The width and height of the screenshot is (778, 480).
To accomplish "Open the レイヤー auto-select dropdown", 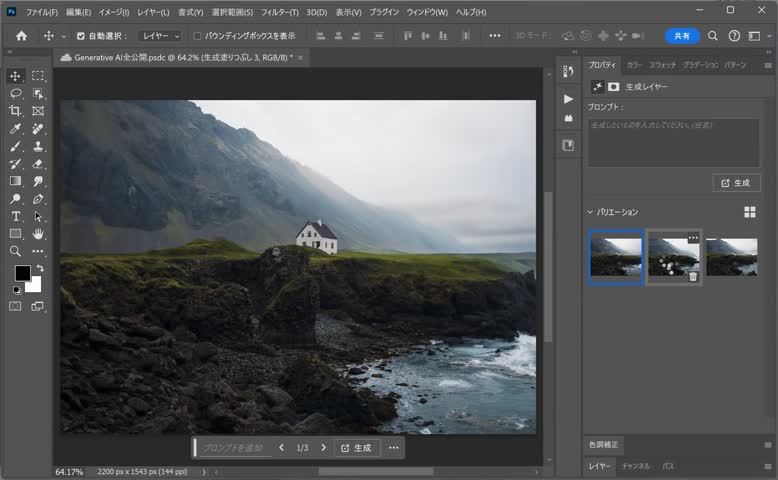I will pos(160,36).
